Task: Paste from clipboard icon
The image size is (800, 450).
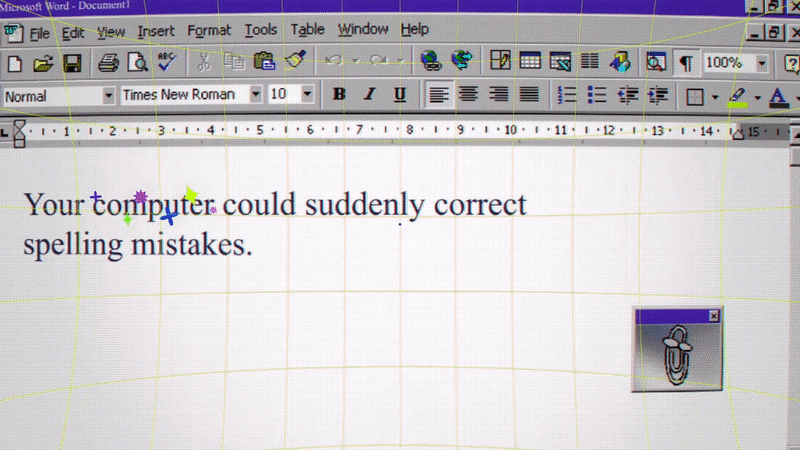Action: coord(264,61)
